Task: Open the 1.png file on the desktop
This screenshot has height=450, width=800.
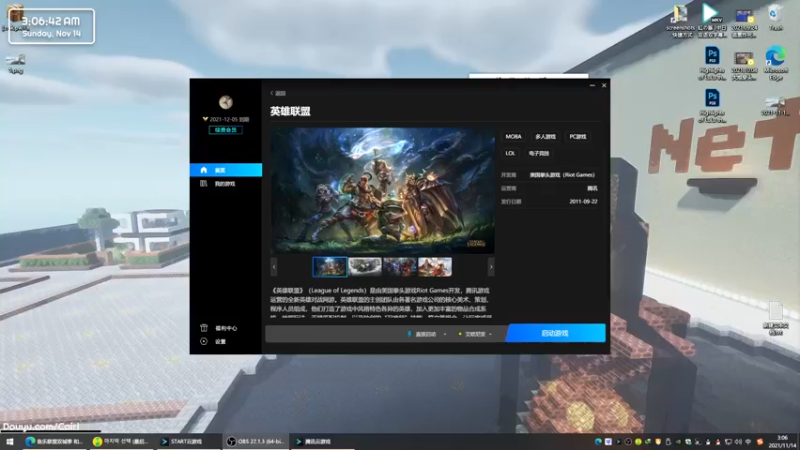Action: [16, 63]
